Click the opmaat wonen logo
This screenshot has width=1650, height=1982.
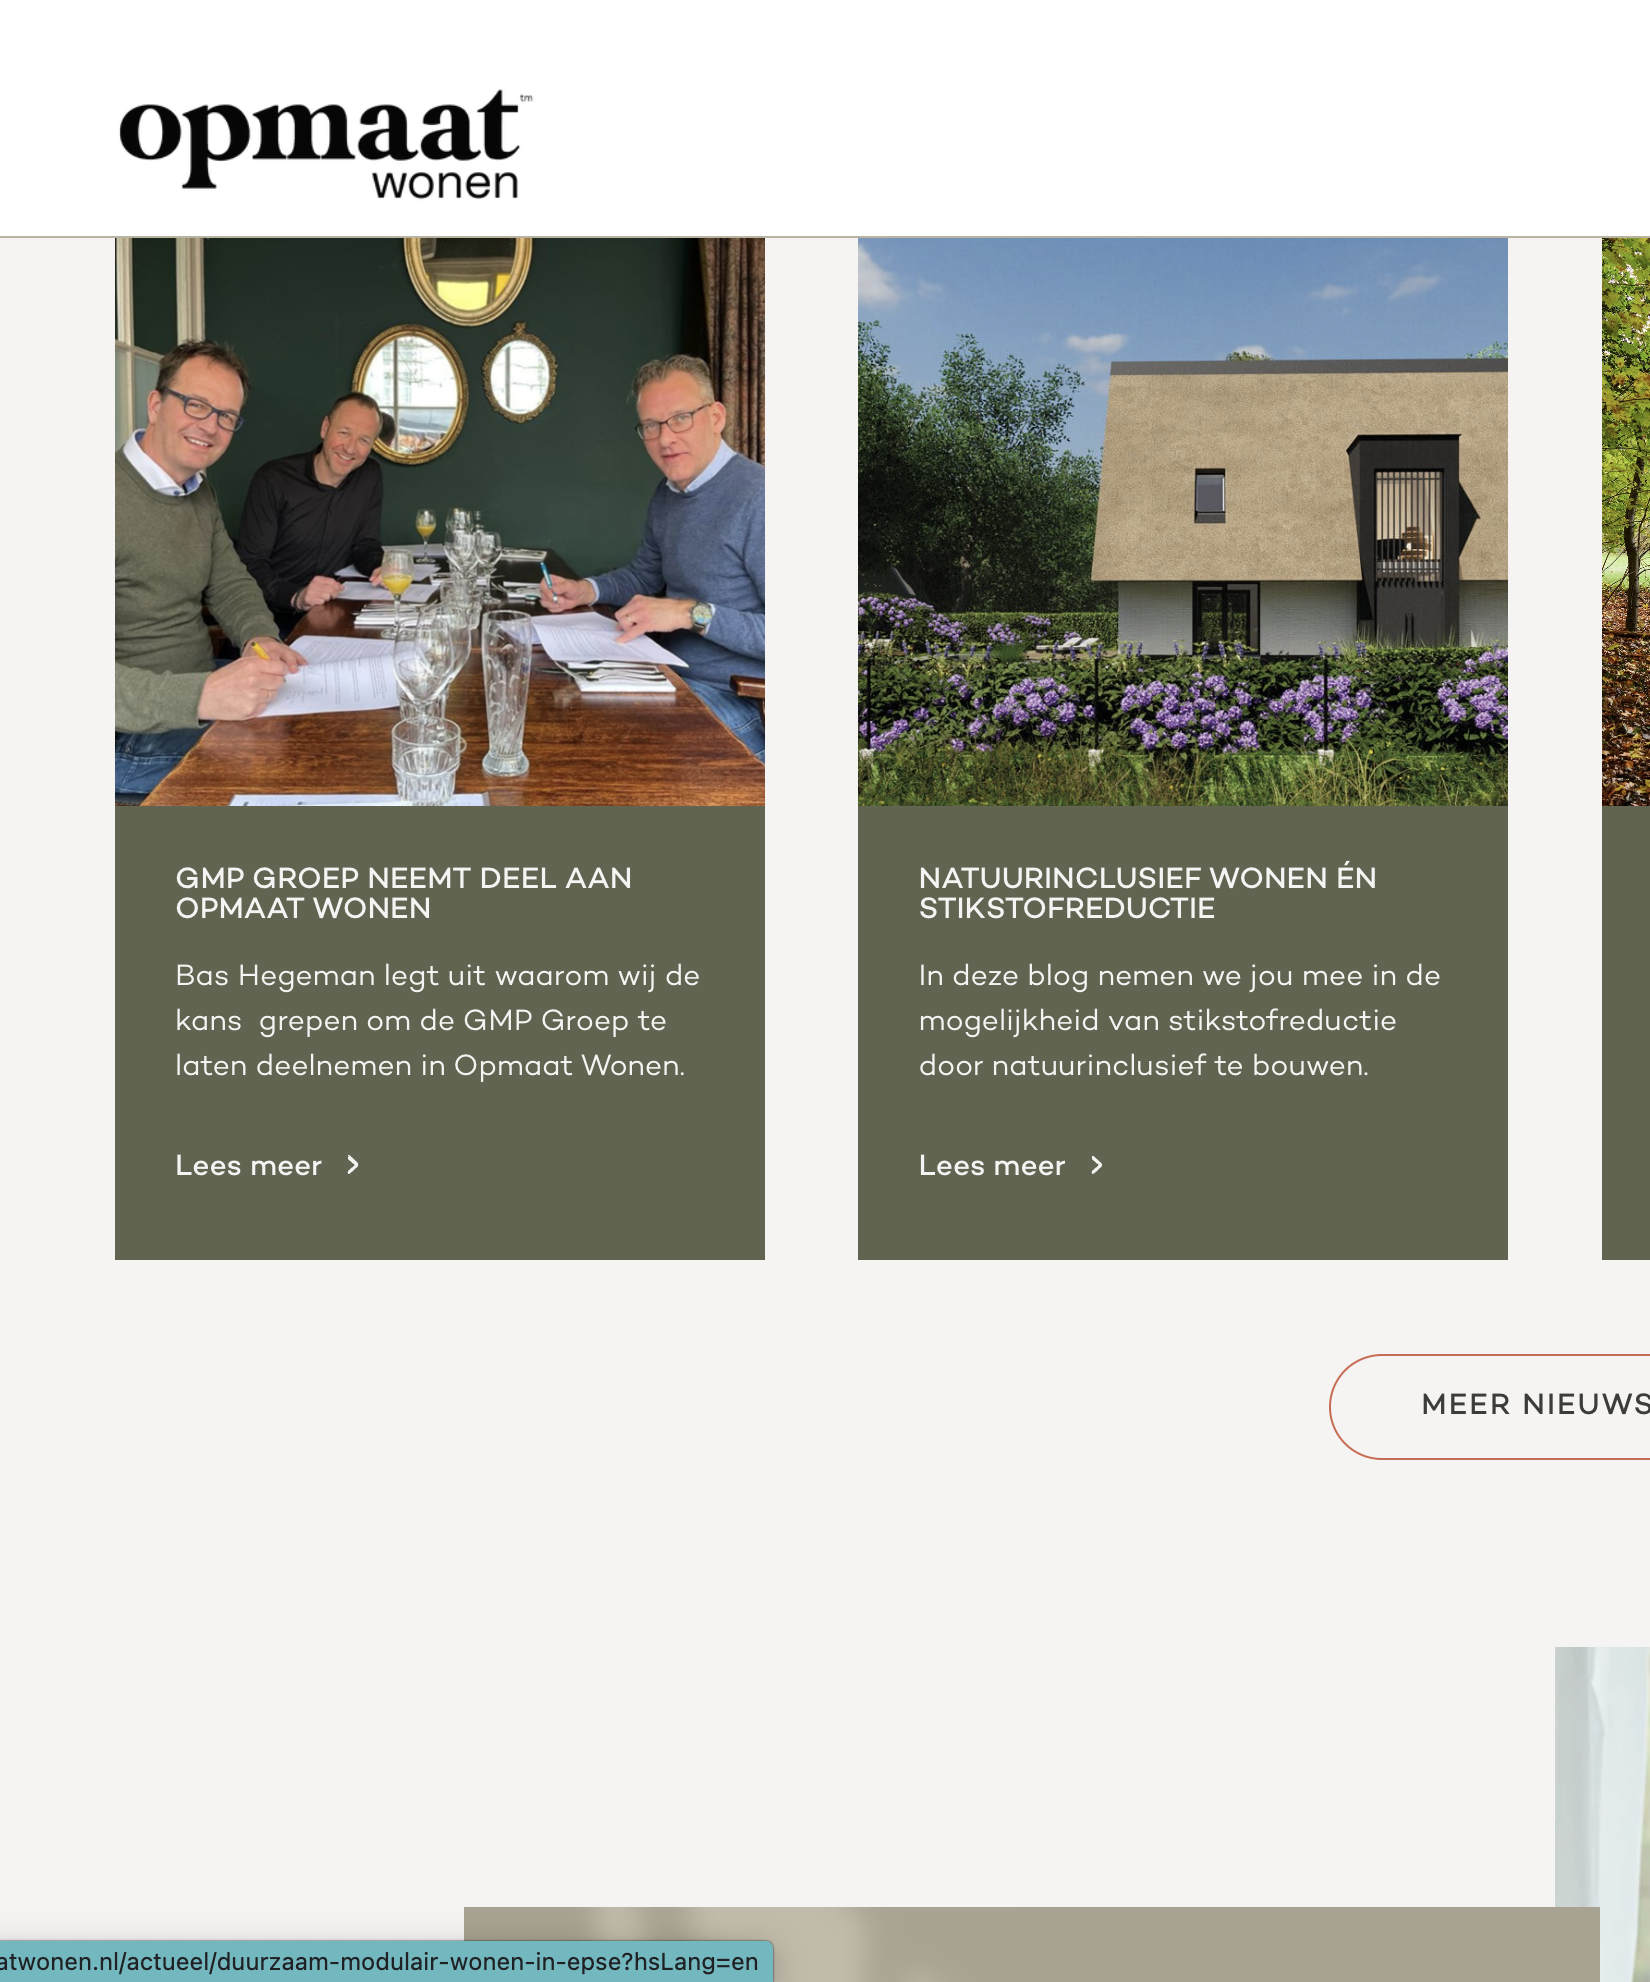(x=326, y=143)
